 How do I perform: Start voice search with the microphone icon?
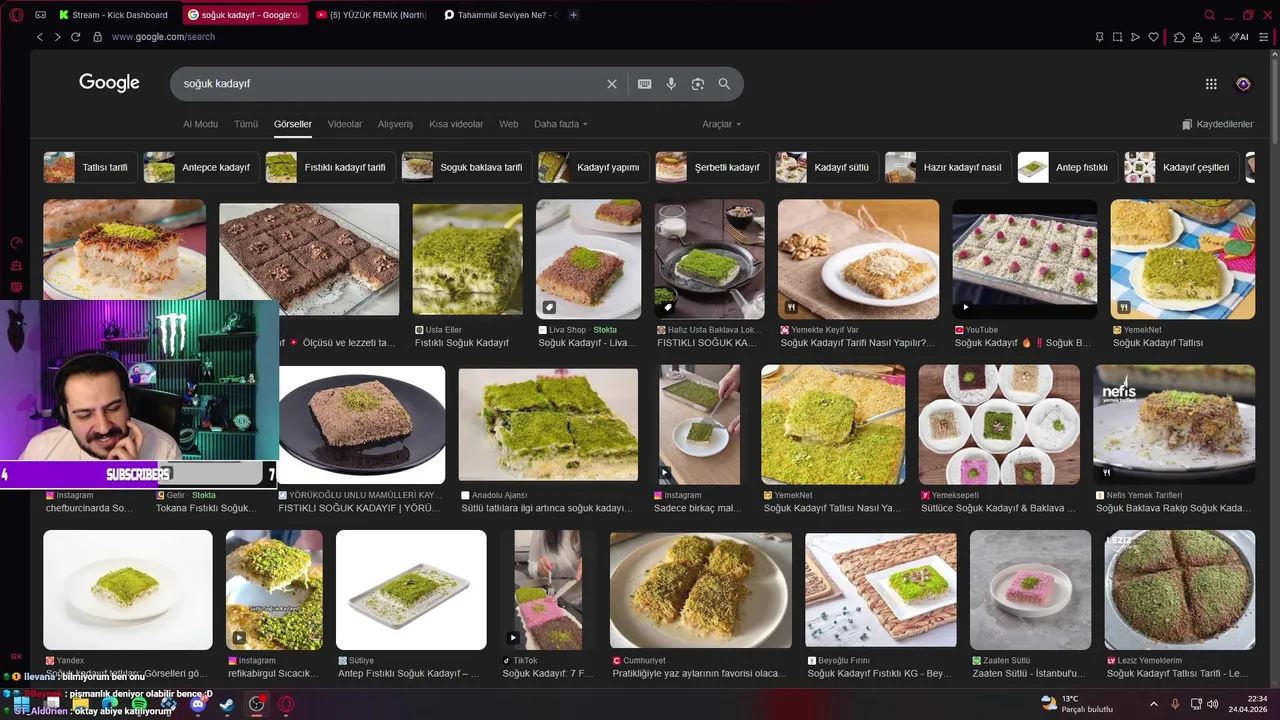(671, 84)
